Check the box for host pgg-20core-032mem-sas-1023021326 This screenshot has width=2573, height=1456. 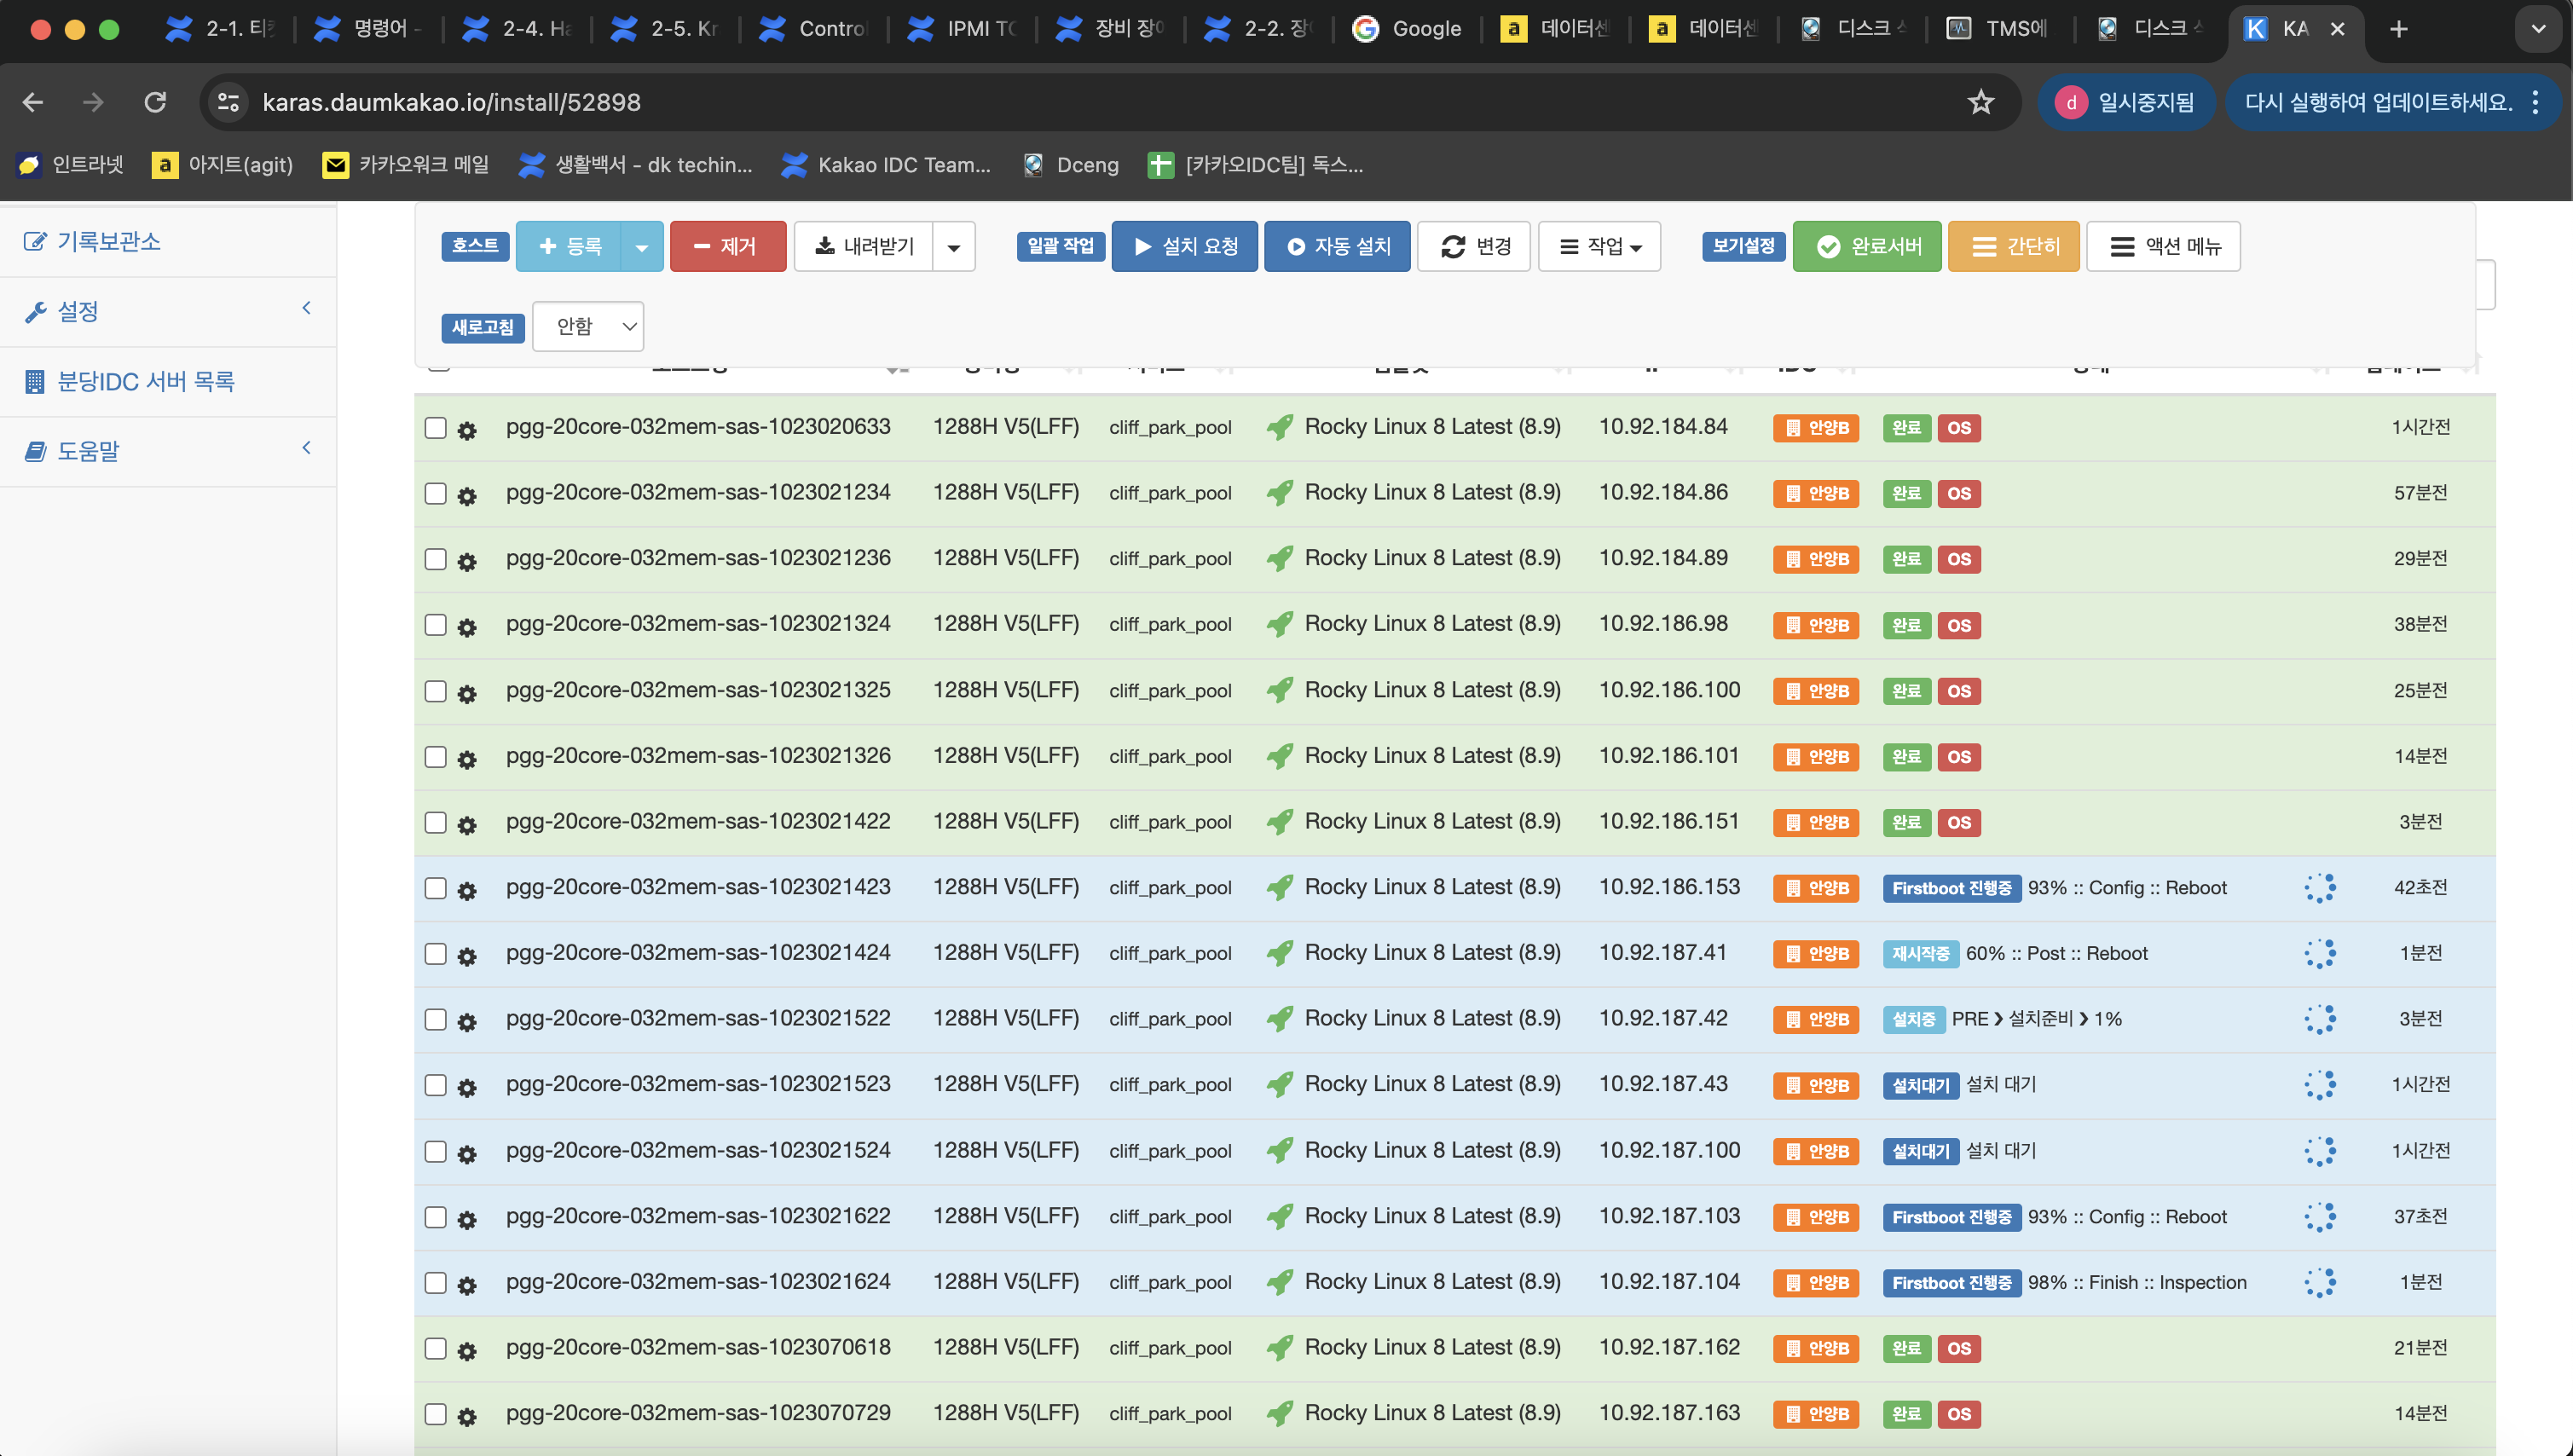(435, 757)
